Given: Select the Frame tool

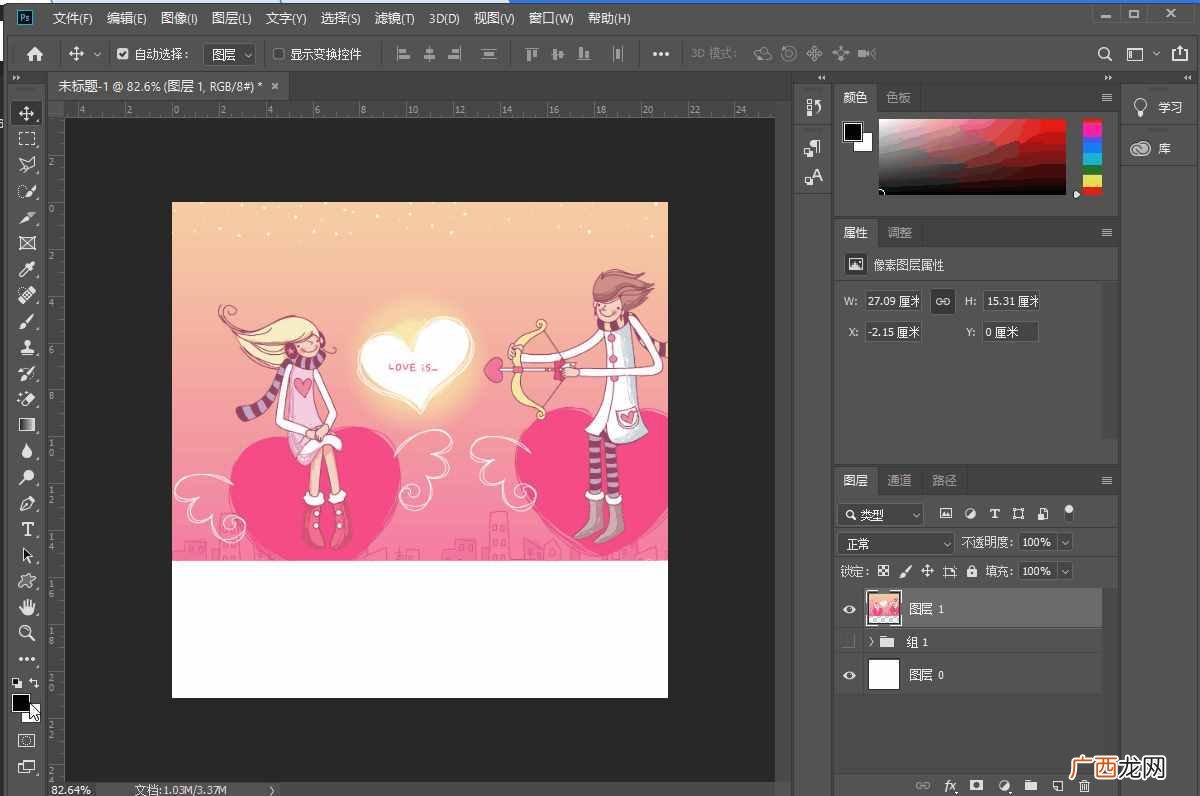Looking at the screenshot, I should (x=27, y=243).
